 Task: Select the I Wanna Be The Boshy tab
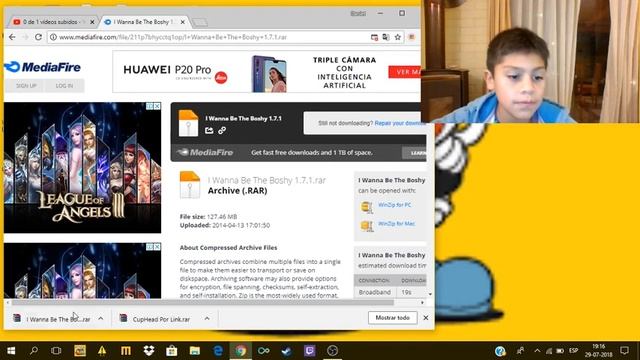coord(142,22)
